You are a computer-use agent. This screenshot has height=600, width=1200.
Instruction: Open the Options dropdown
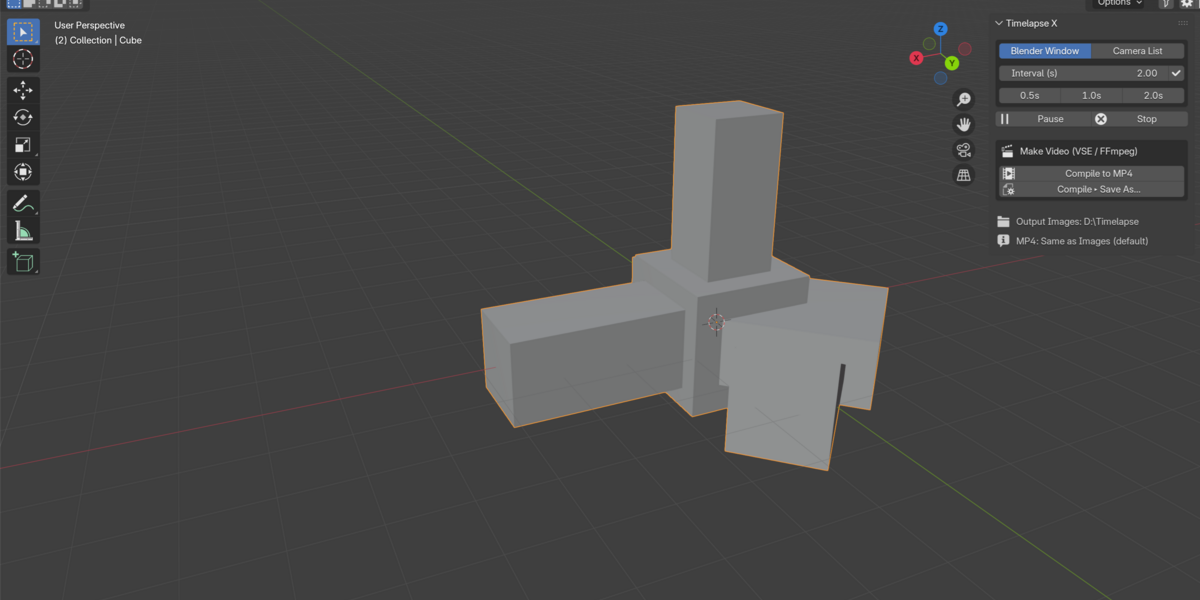coord(1120,3)
